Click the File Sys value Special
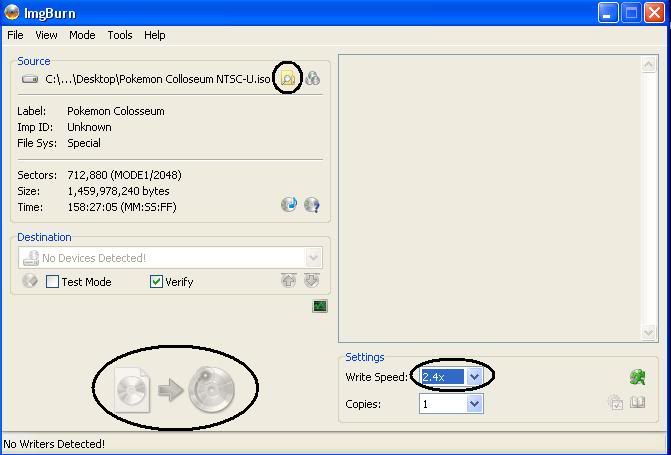The image size is (671, 455). pos(84,143)
